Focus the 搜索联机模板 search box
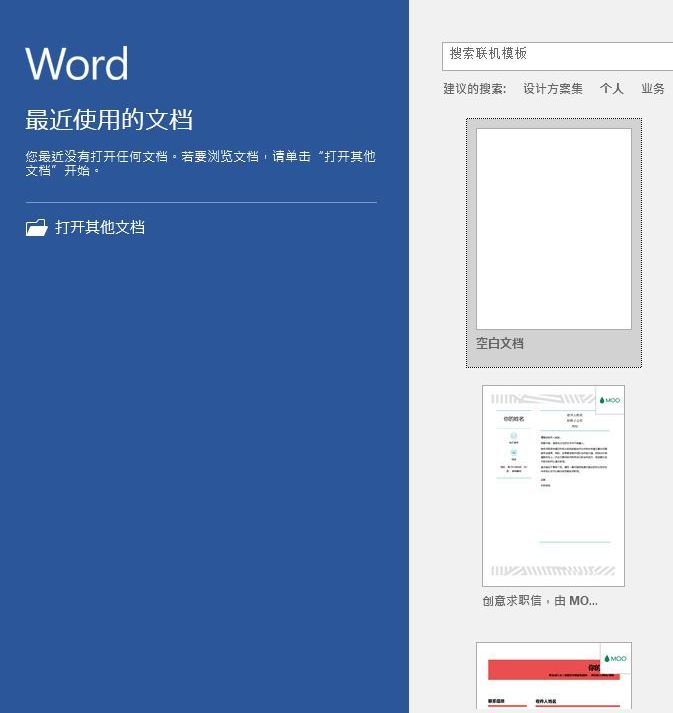The image size is (673, 713). (x=558, y=55)
